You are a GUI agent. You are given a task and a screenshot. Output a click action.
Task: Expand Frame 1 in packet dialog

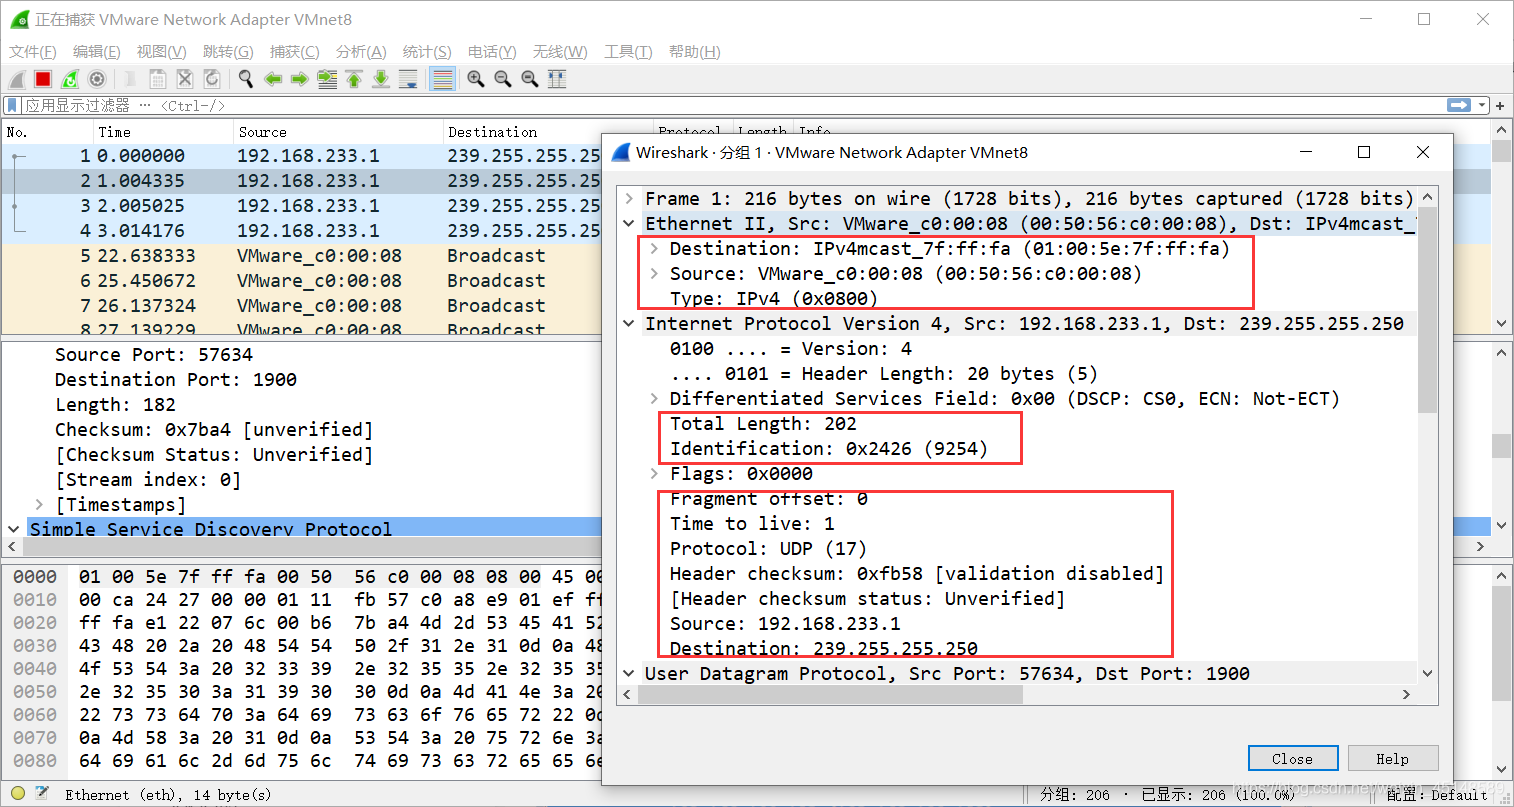pos(629,198)
